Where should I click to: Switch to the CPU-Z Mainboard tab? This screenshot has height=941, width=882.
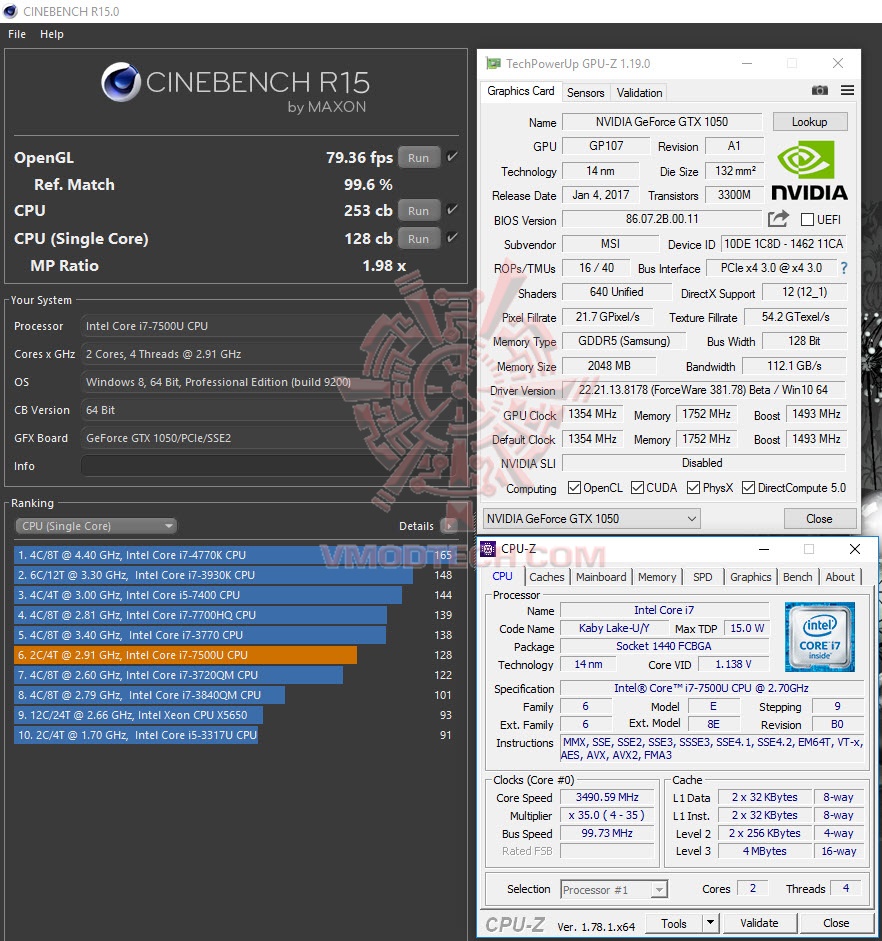click(601, 577)
